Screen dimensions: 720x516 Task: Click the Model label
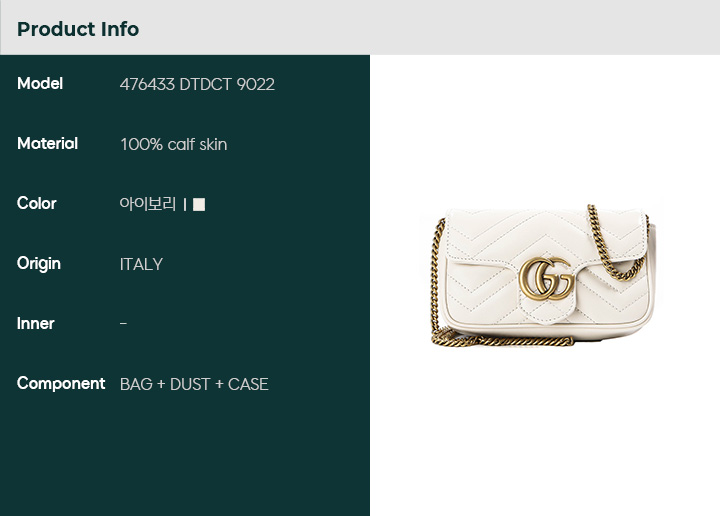tap(40, 84)
